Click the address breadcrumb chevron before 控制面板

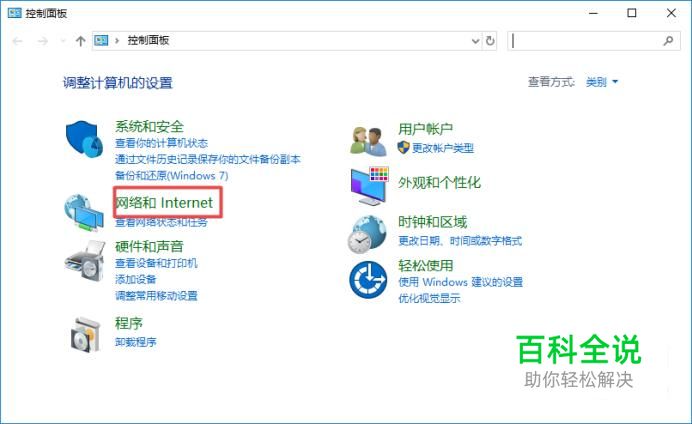[117, 41]
